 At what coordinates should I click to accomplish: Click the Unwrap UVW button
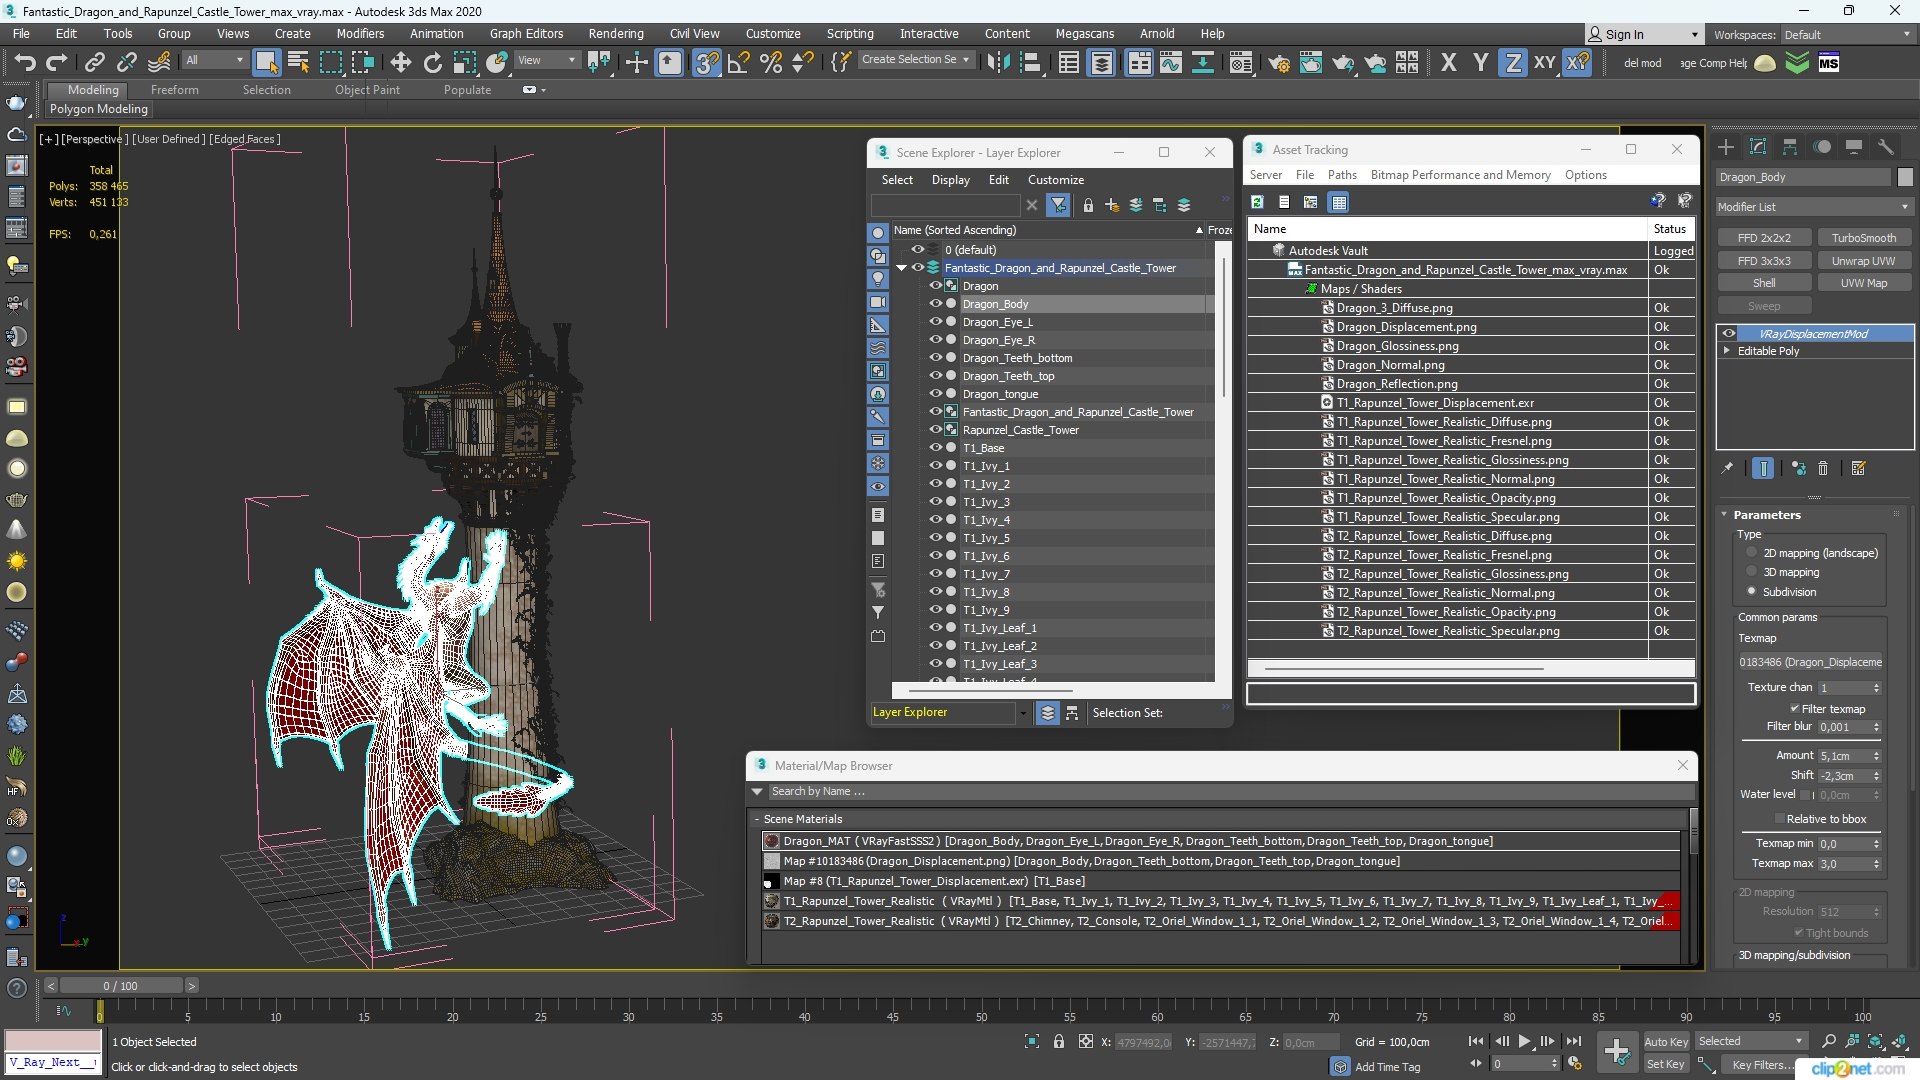pyautogui.click(x=1863, y=260)
